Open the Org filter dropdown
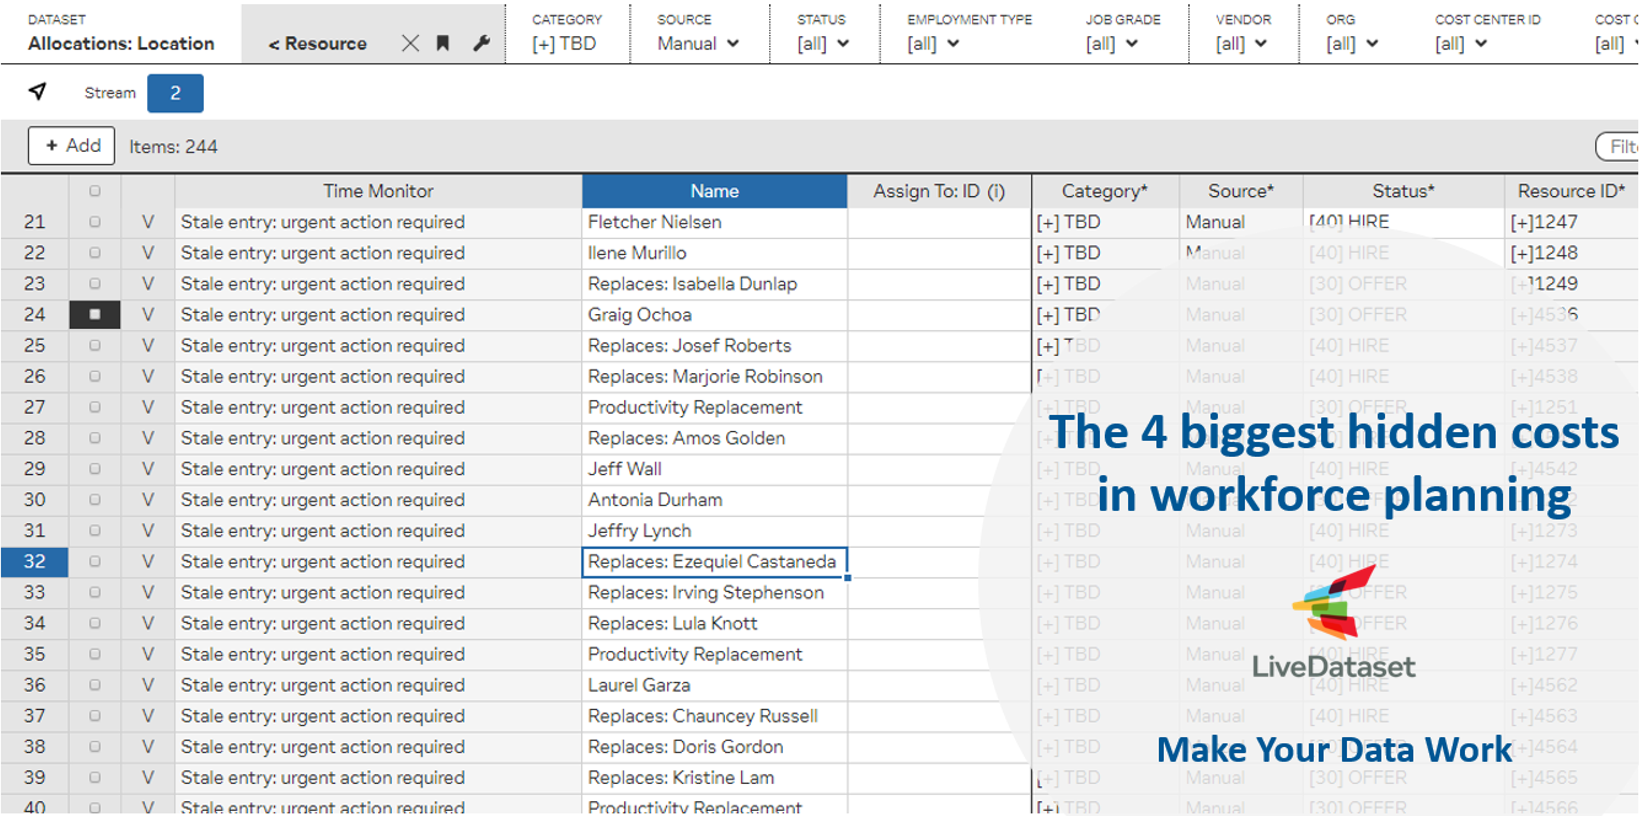Image resolution: width=1641 pixels, height=816 pixels. point(1353,43)
